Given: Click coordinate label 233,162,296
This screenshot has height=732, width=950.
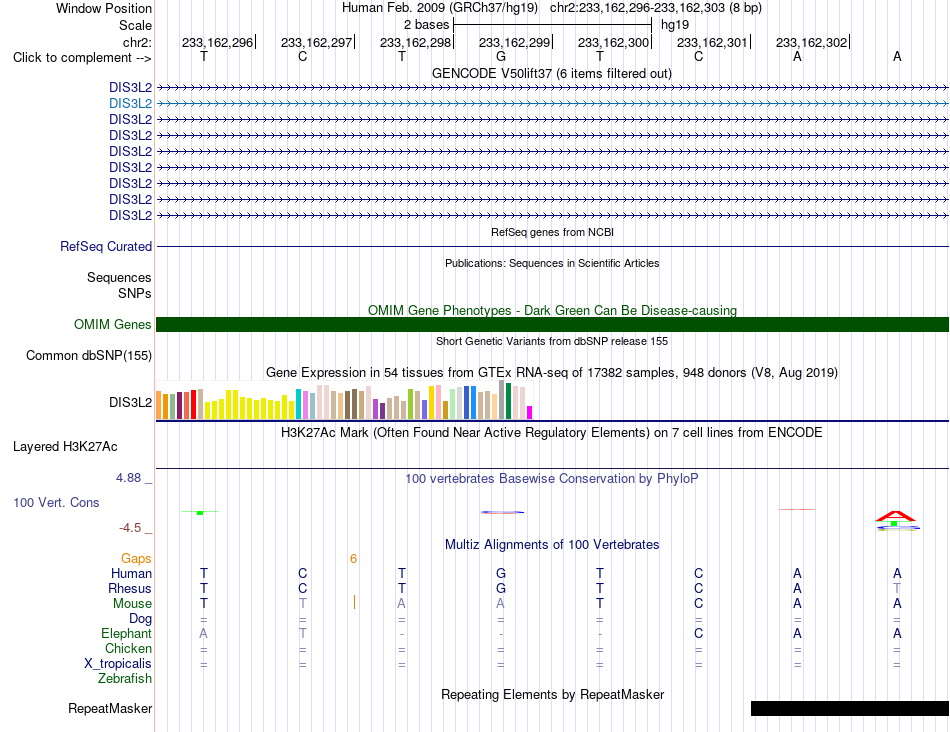Looking at the screenshot, I should [218, 42].
